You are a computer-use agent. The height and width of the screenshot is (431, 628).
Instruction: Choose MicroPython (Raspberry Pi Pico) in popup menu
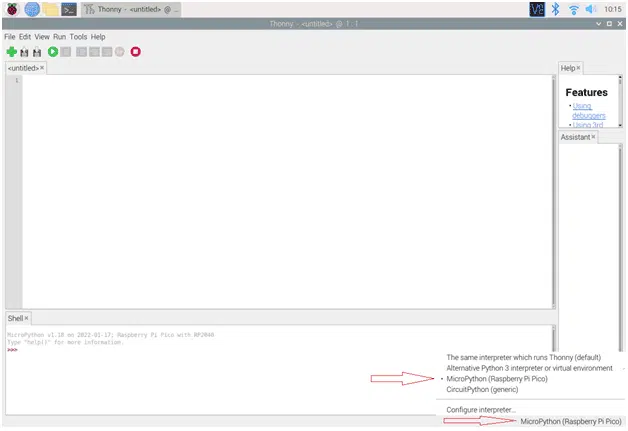pyautogui.click(x=497, y=379)
